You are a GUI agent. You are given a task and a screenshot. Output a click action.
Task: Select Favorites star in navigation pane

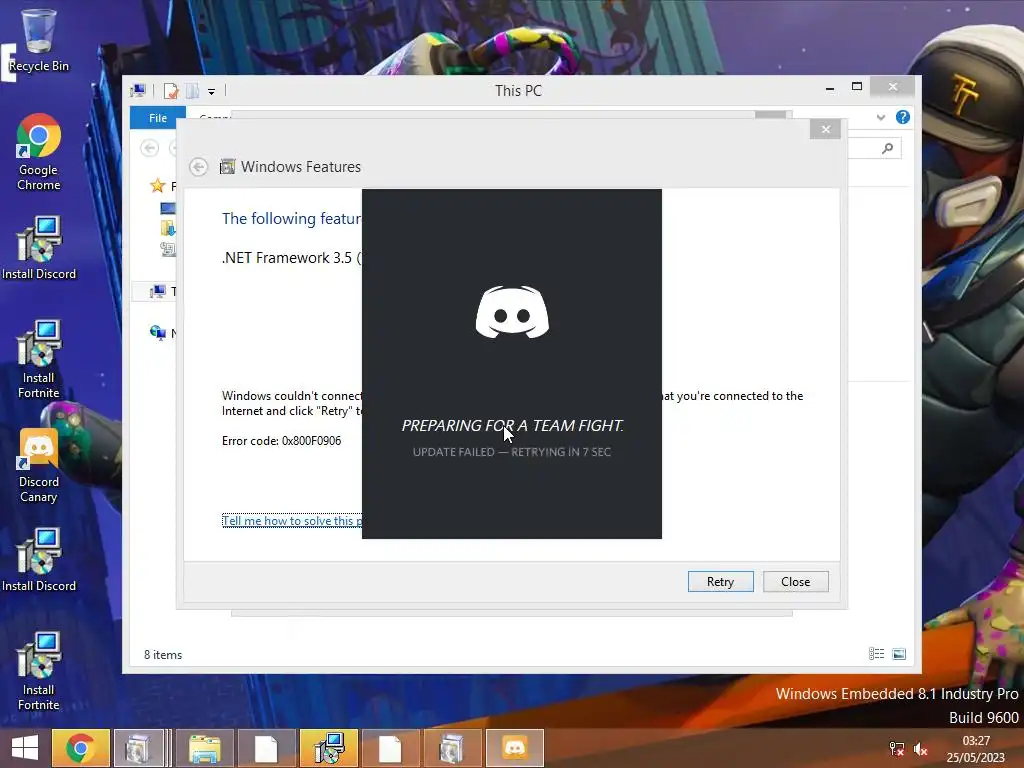click(x=157, y=185)
